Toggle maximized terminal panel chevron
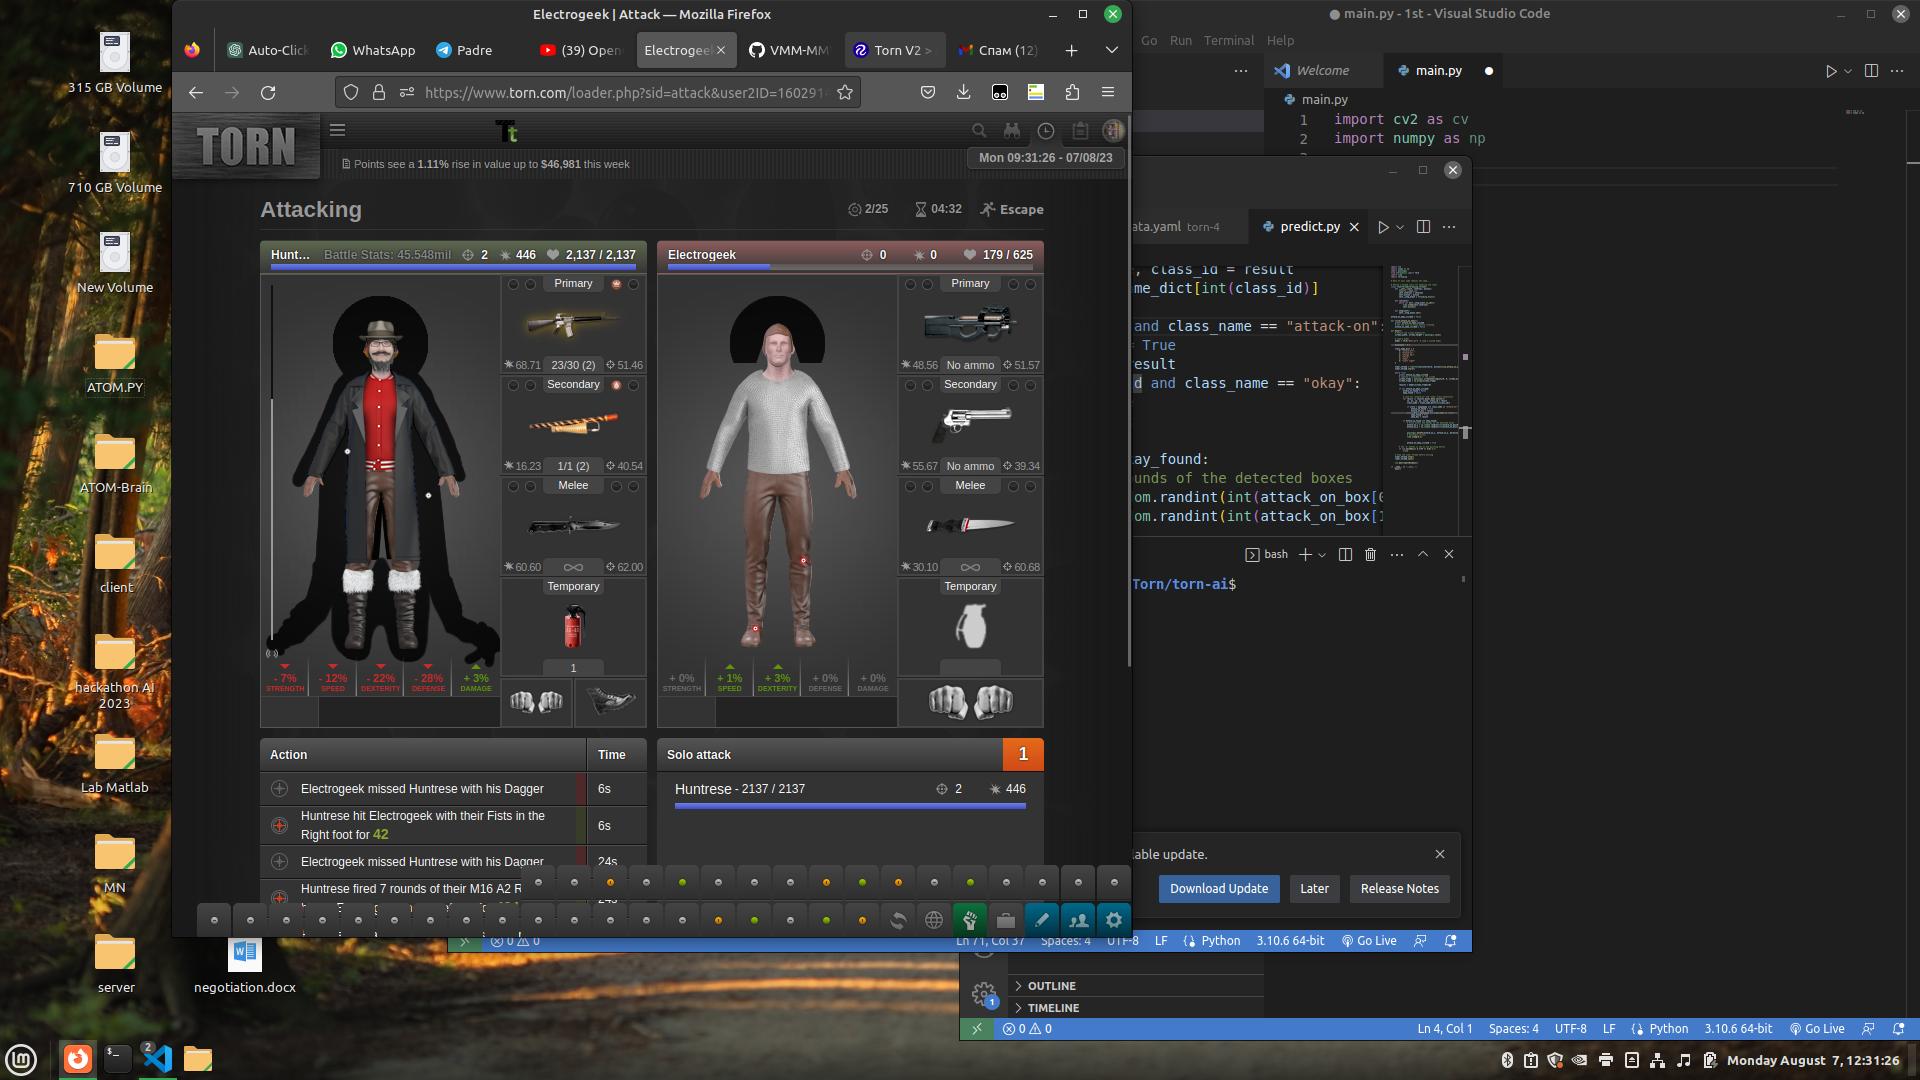 click(x=1423, y=554)
